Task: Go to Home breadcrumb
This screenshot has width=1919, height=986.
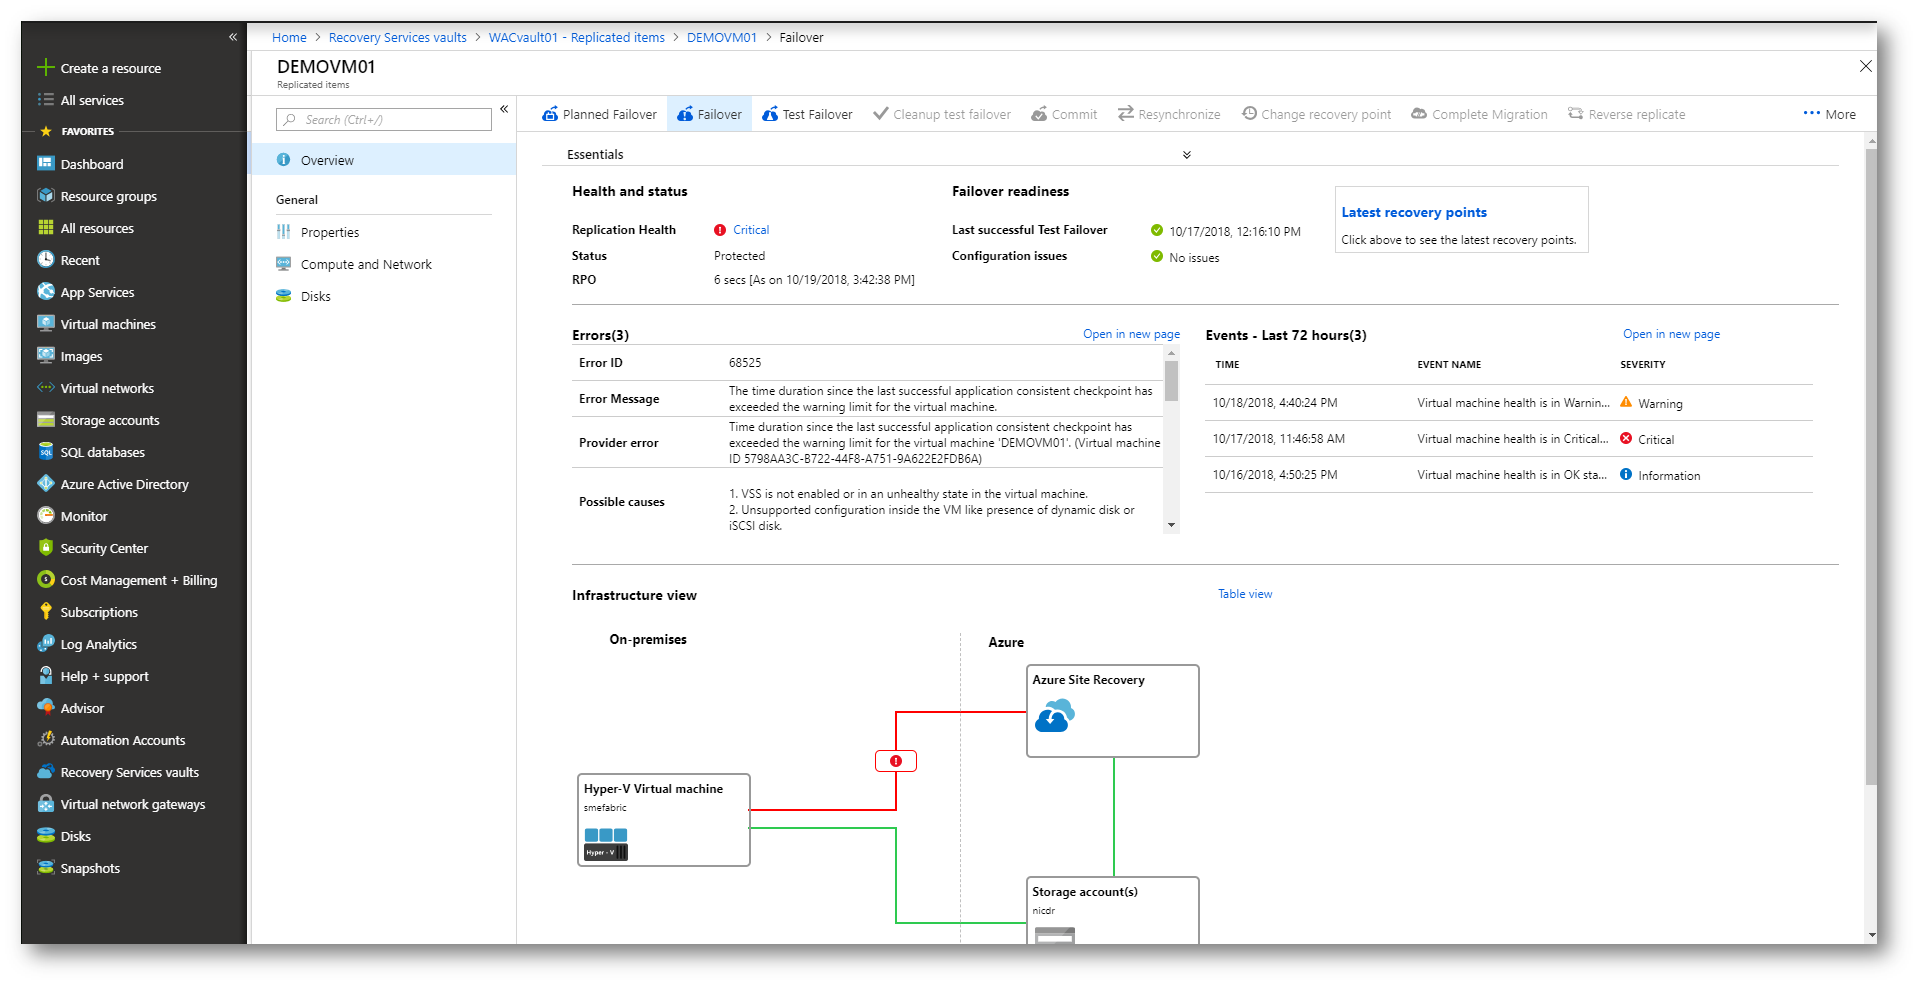Action: pos(289,37)
